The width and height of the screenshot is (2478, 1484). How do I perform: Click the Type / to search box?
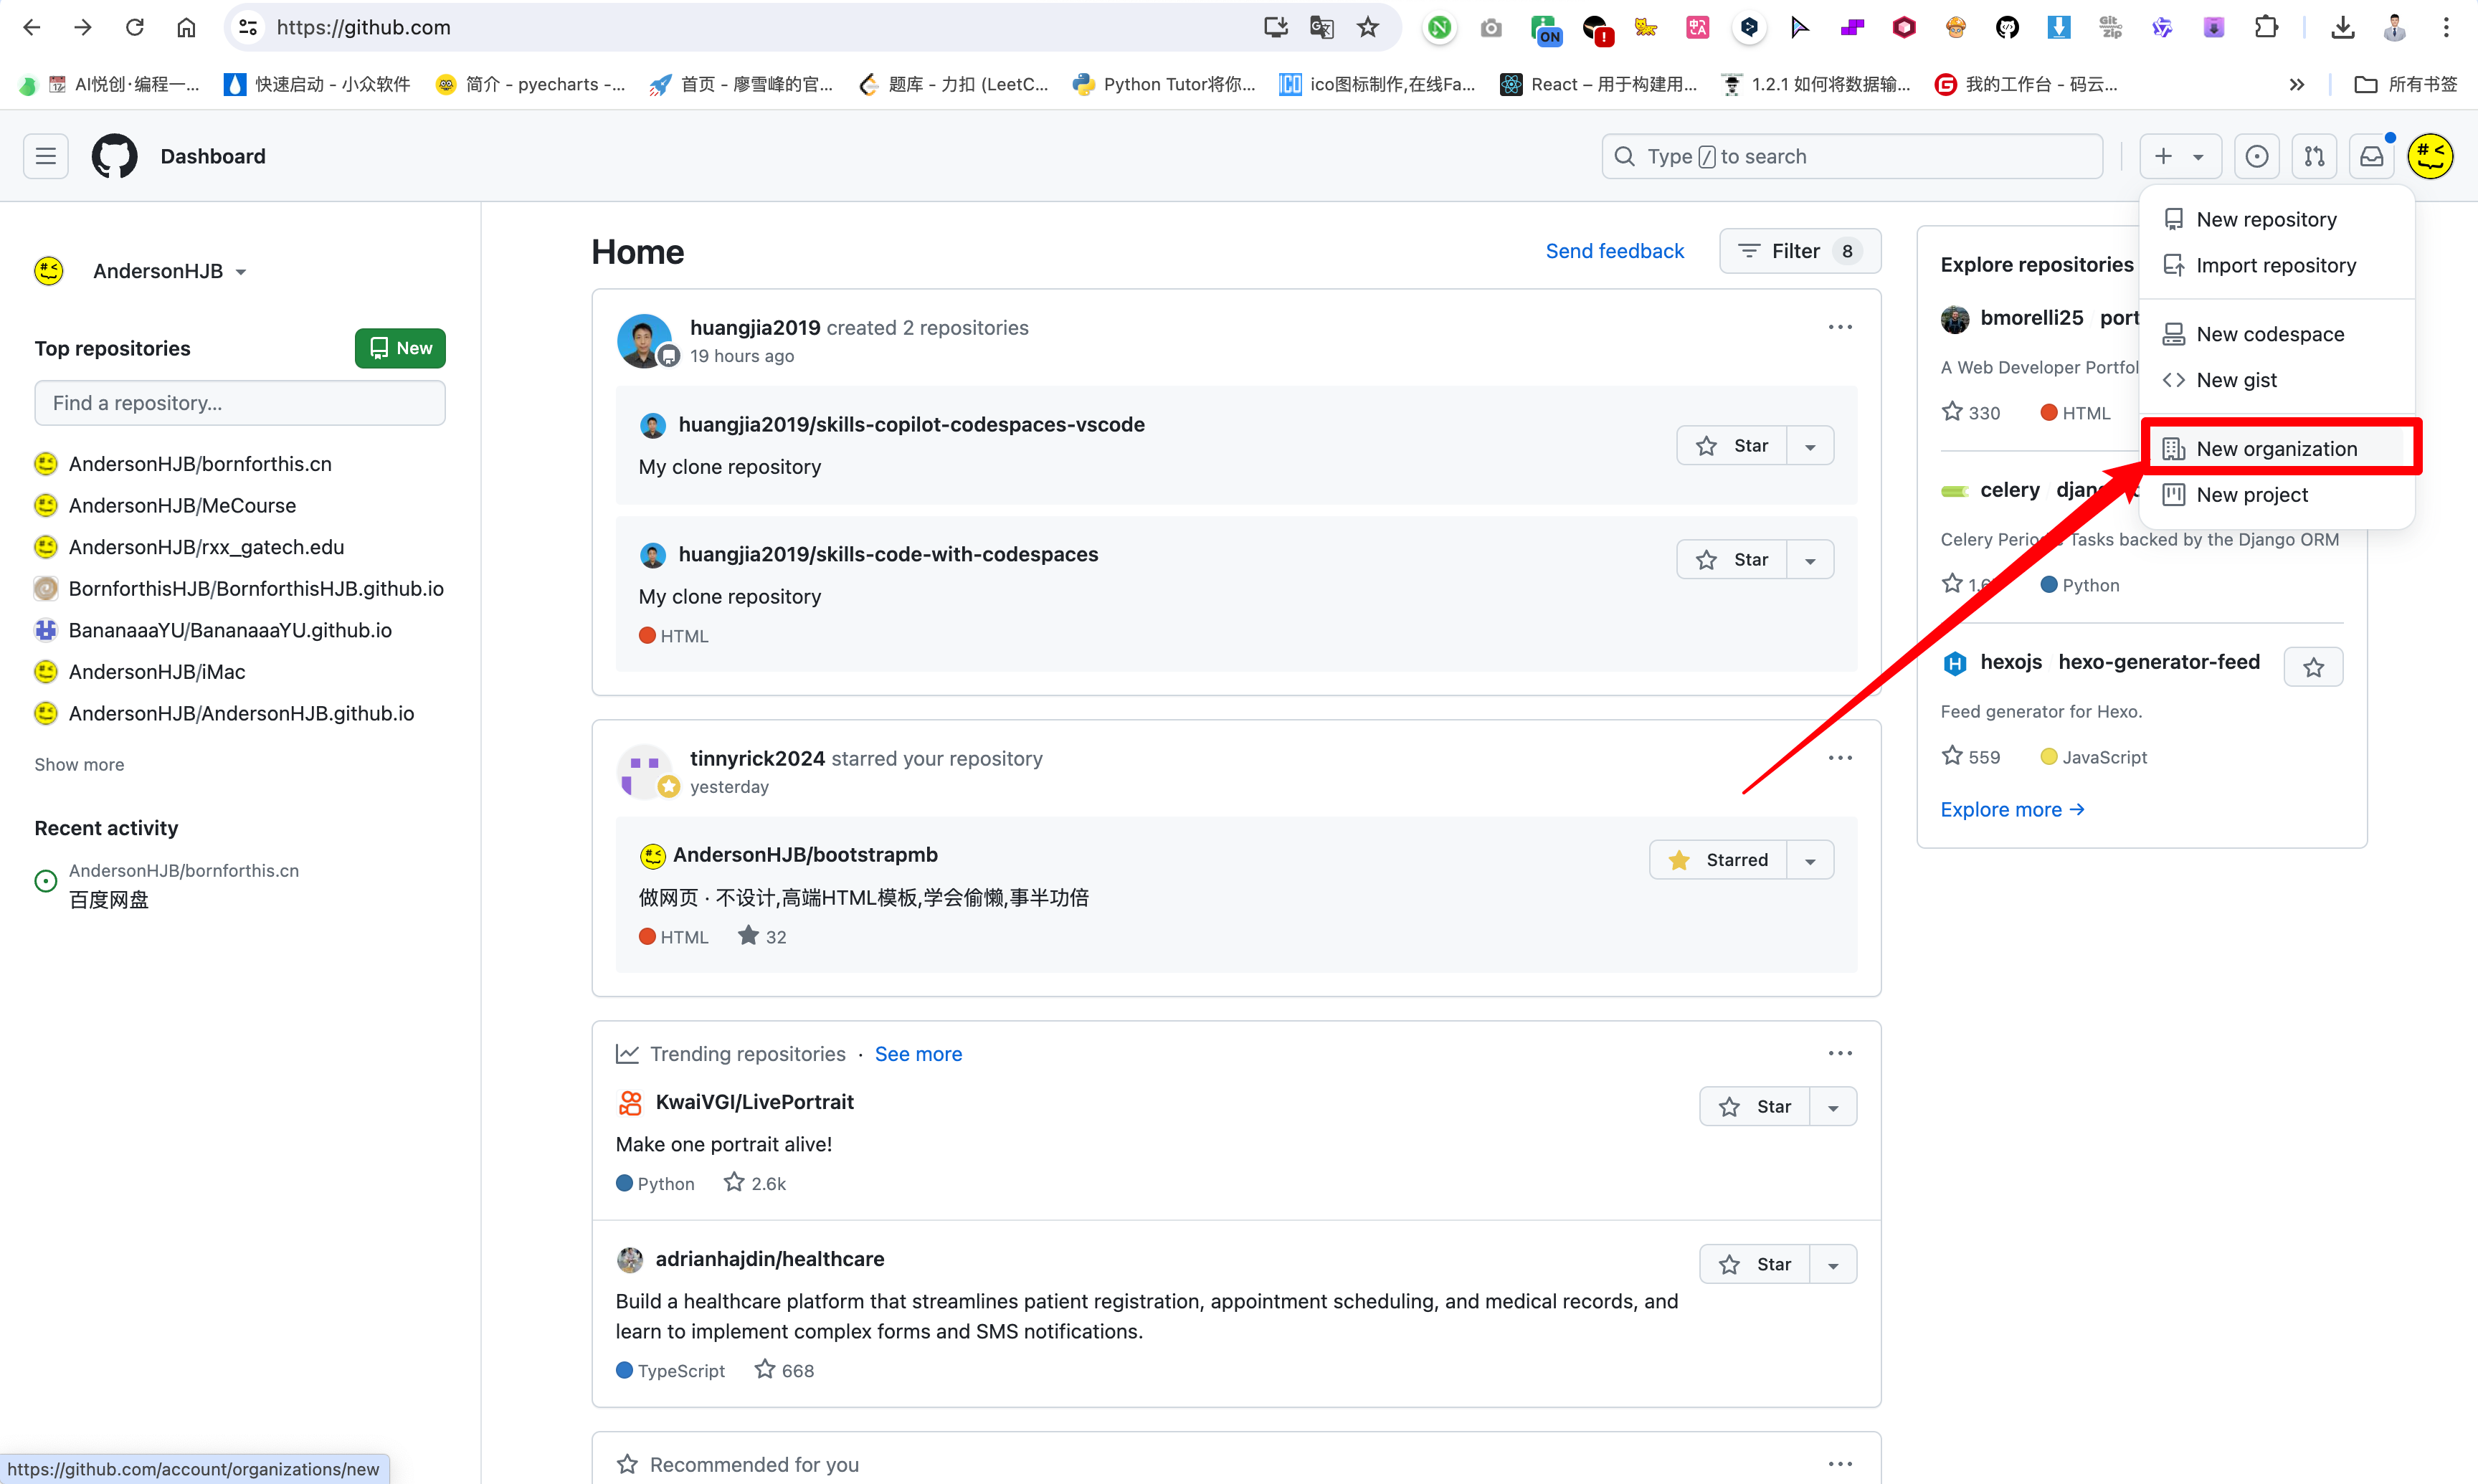pos(1853,156)
